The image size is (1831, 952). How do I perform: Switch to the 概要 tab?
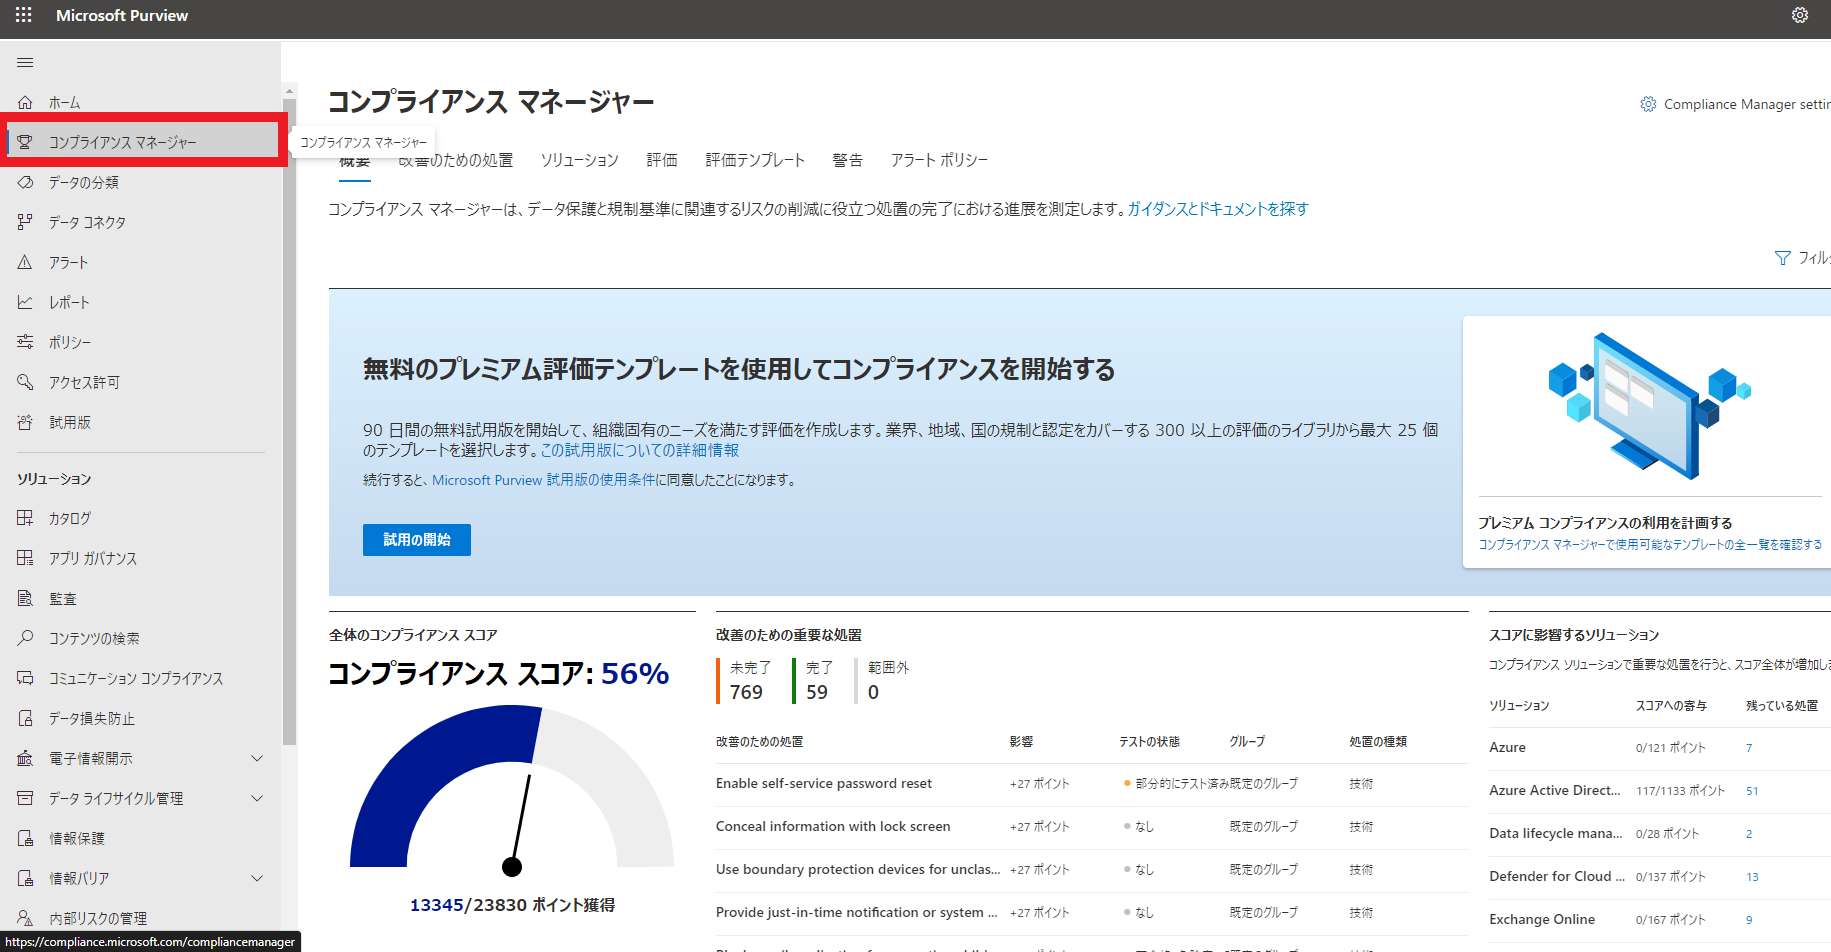click(355, 161)
